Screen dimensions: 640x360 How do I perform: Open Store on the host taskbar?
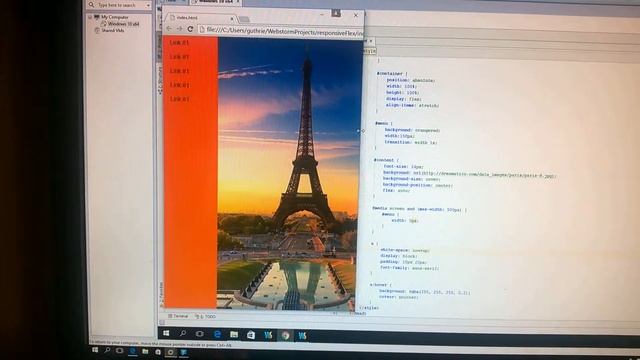click(x=158, y=352)
